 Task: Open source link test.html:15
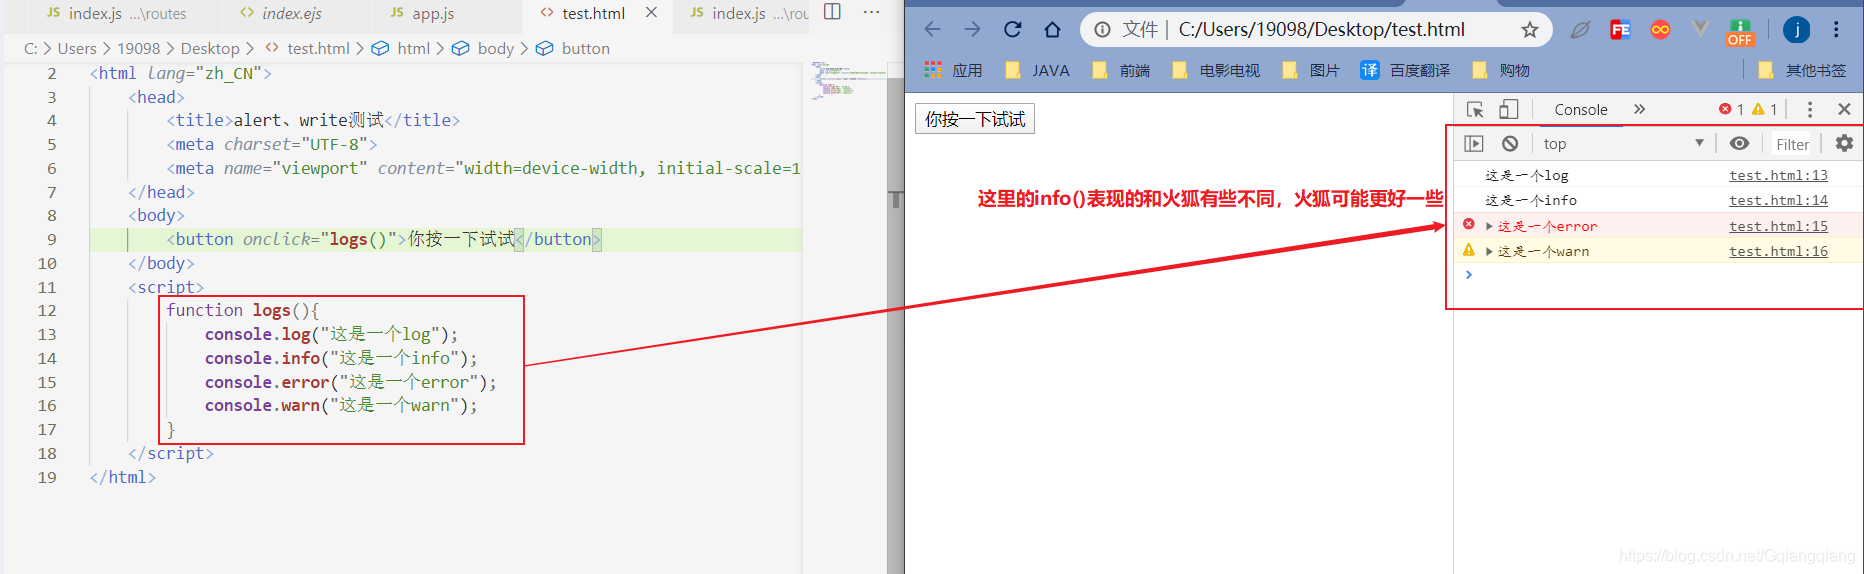[1778, 226]
